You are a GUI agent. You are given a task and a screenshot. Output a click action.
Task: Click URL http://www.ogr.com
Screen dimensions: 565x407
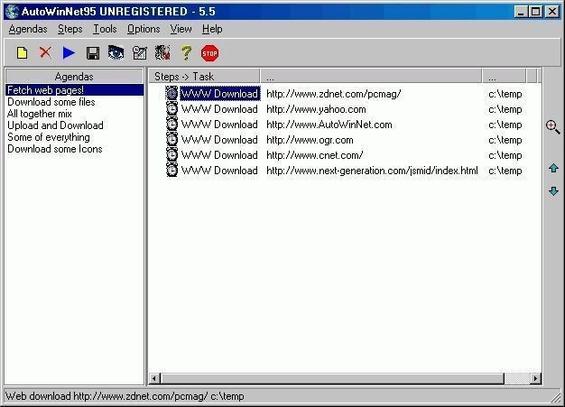(310, 140)
